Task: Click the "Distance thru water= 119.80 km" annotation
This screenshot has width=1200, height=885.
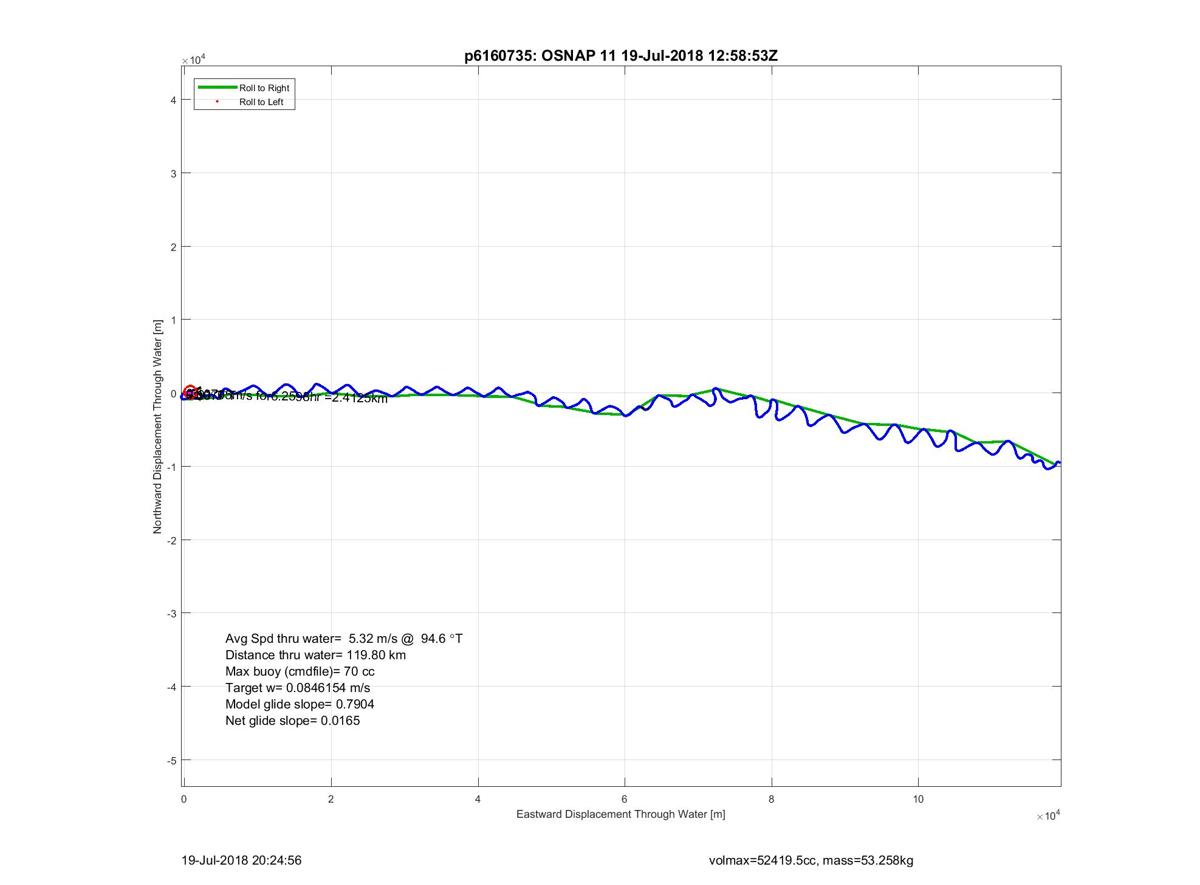Action: coord(316,655)
